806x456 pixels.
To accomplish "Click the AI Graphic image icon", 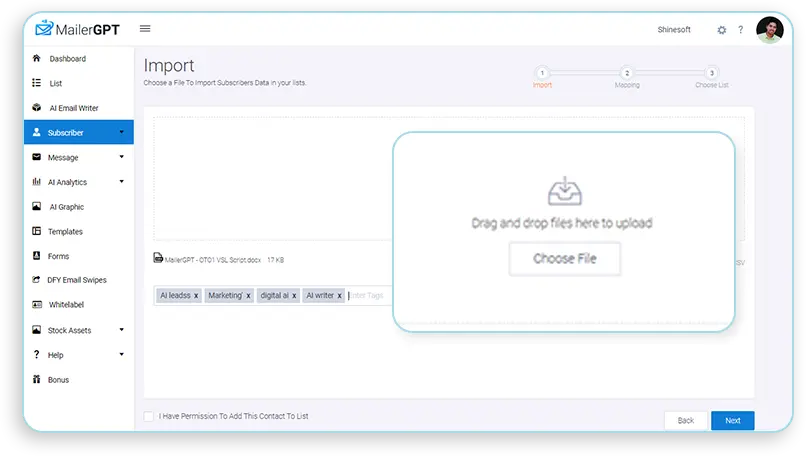I will click(37, 207).
